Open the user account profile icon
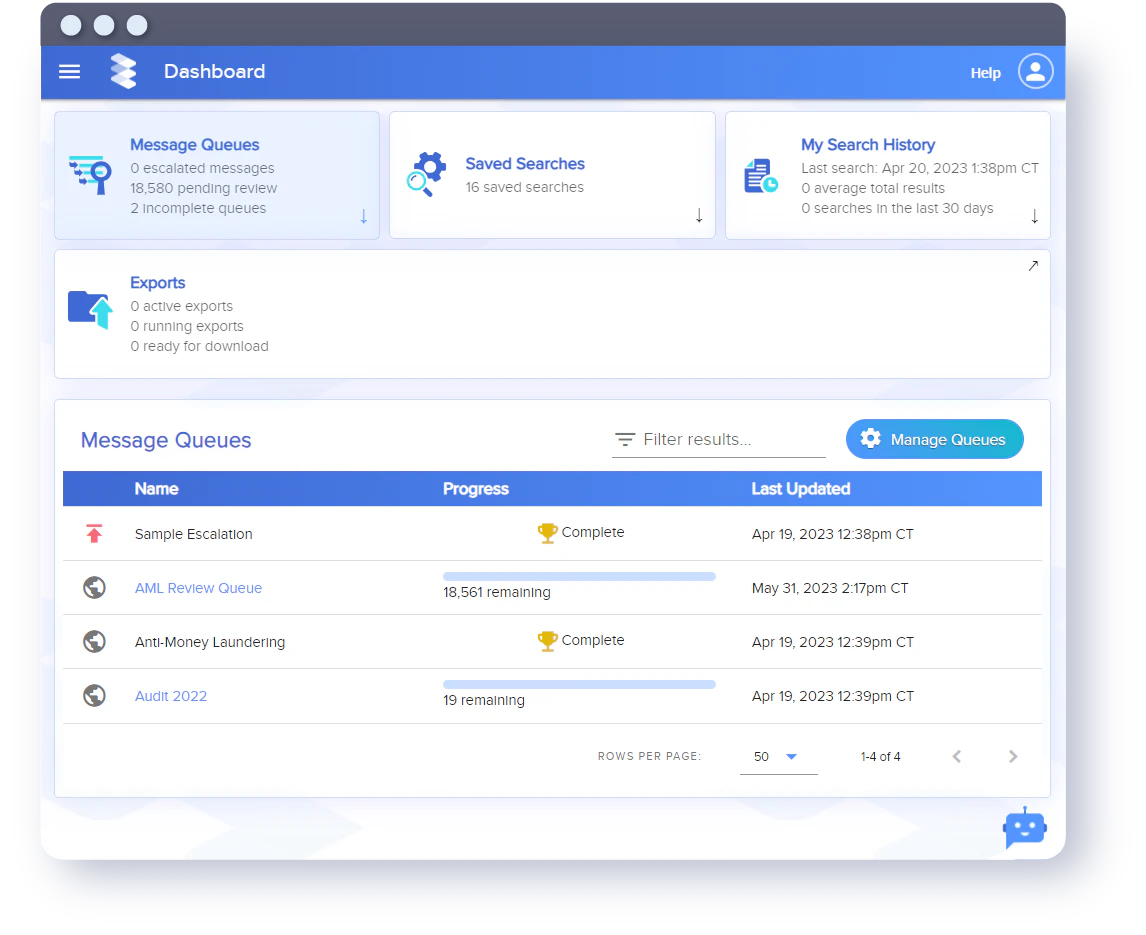 coord(1036,72)
